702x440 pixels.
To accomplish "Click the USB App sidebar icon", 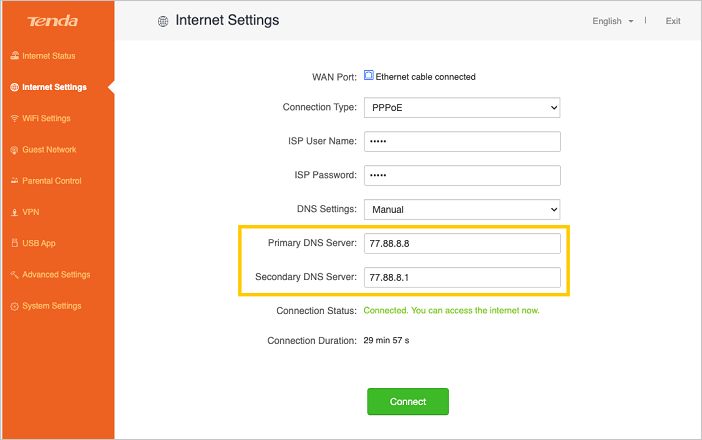I will click(x=14, y=243).
